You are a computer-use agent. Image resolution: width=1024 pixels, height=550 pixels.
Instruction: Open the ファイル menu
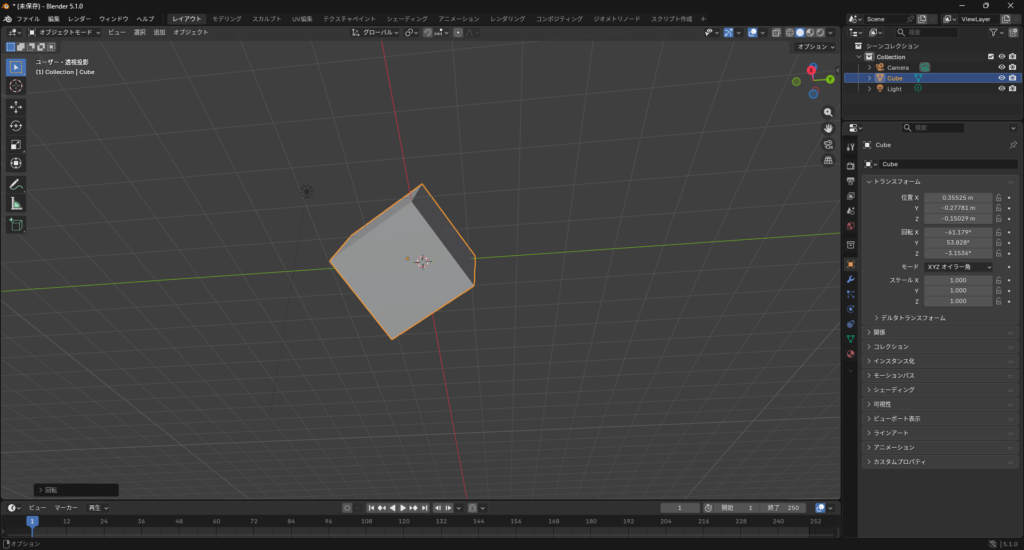click(x=28, y=19)
